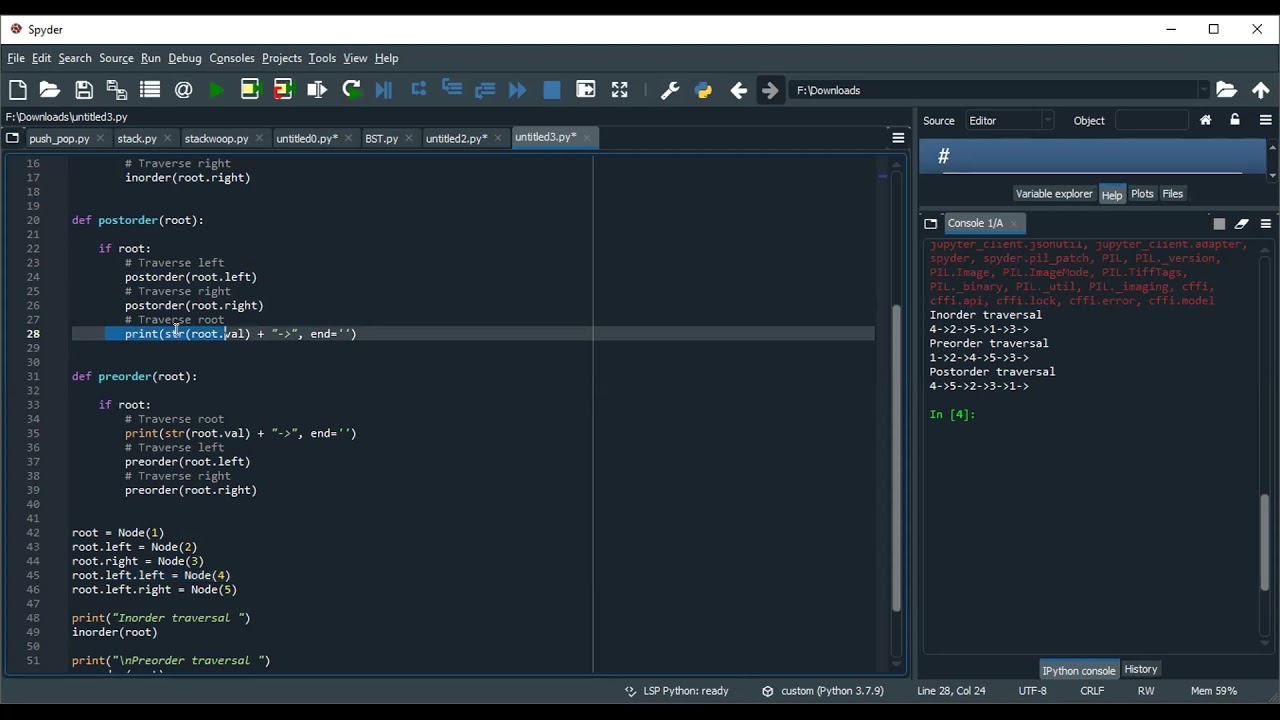Close the stack.py tab
The height and width of the screenshot is (720, 1280).
(x=168, y=139)
